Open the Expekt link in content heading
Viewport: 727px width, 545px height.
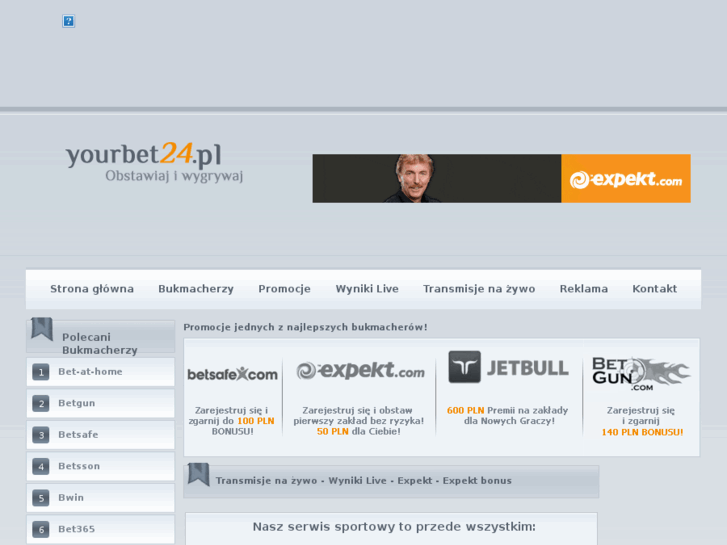tap(415, 481)
